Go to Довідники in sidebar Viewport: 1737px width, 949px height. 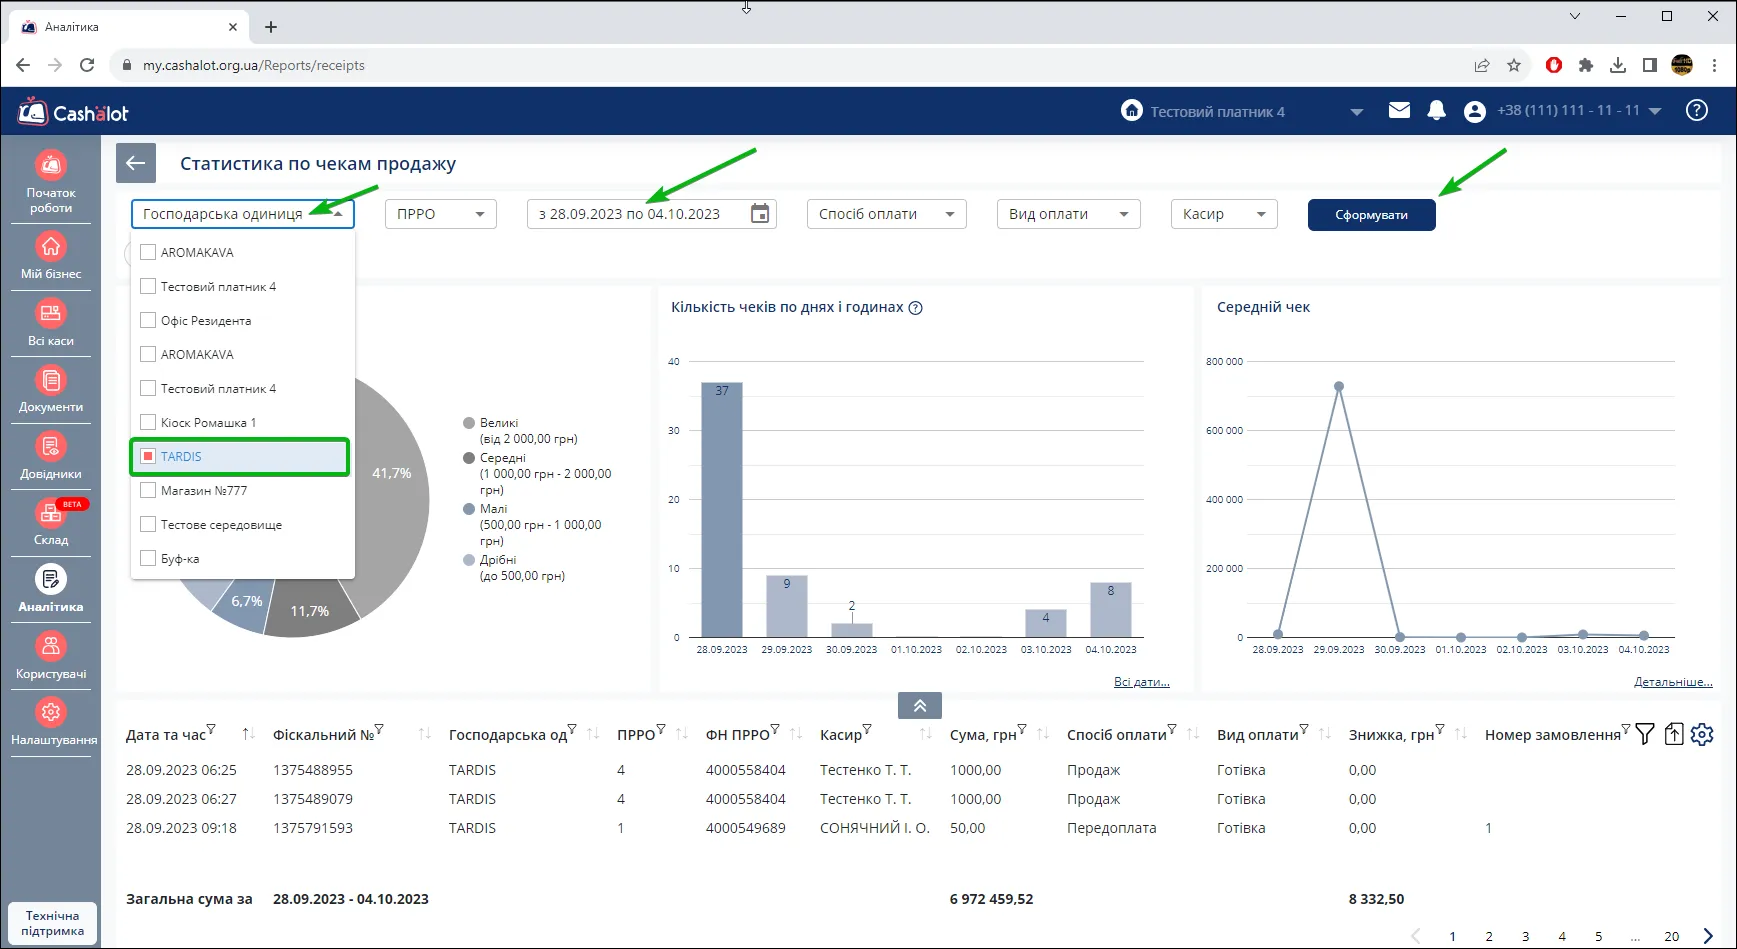pyautogui.click(x=51, y=456)
